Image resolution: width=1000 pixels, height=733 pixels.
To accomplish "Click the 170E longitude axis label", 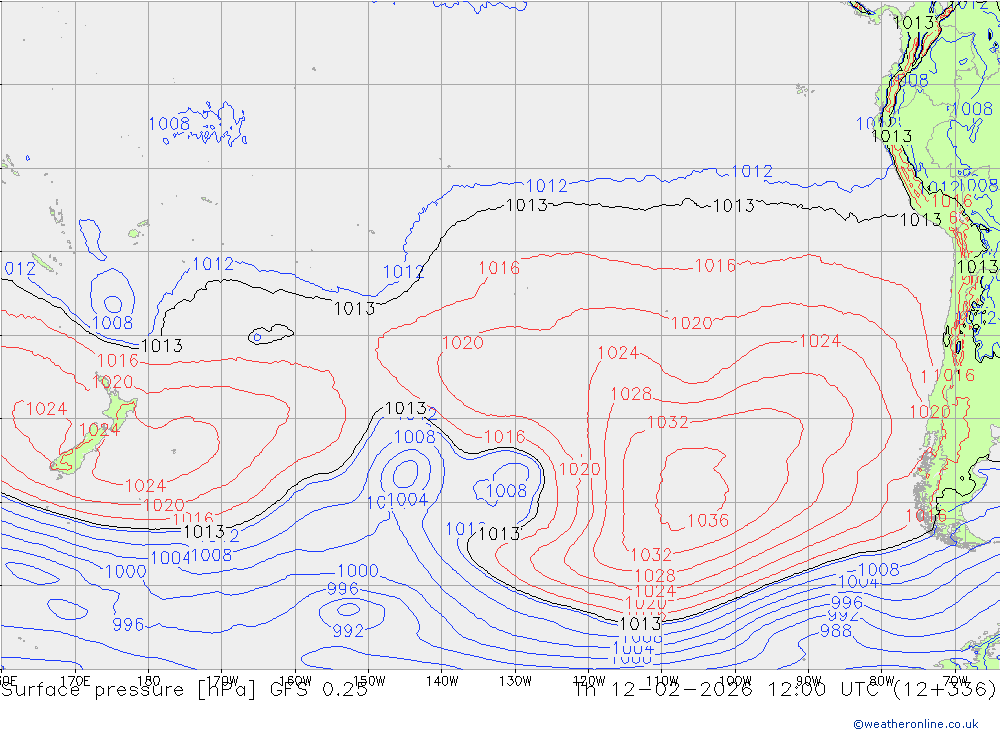I will point(76,680).
